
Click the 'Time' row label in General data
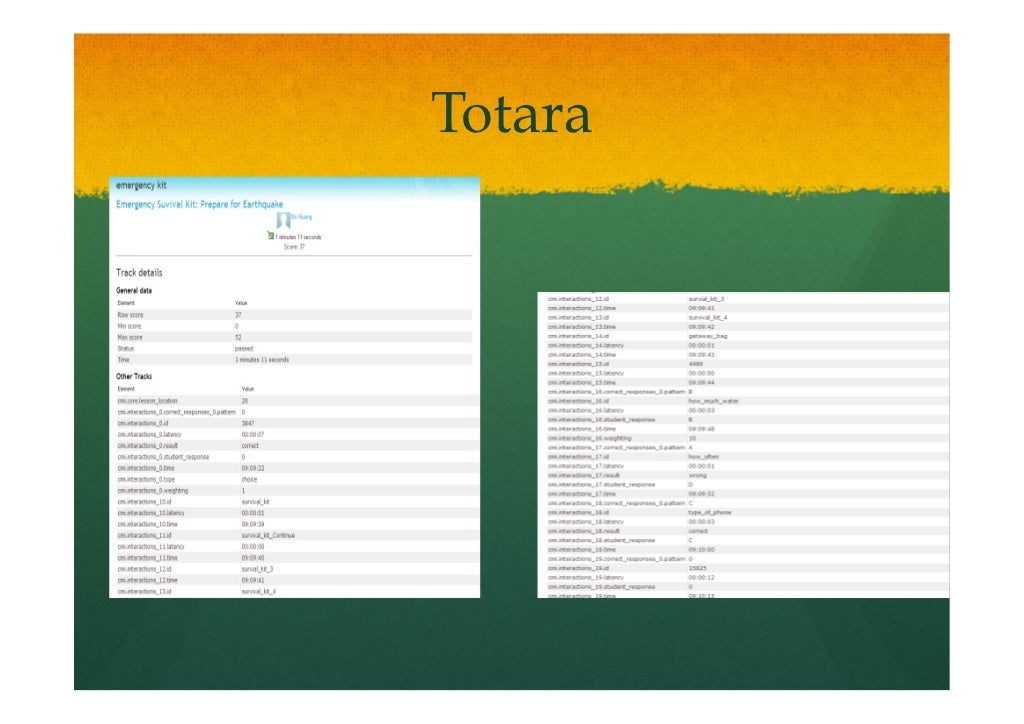[x=123, y=360]
